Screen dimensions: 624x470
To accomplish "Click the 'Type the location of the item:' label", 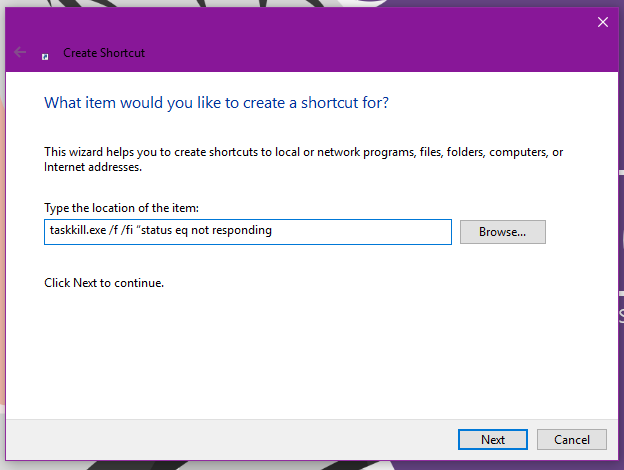I will click(x=121, y=208).
